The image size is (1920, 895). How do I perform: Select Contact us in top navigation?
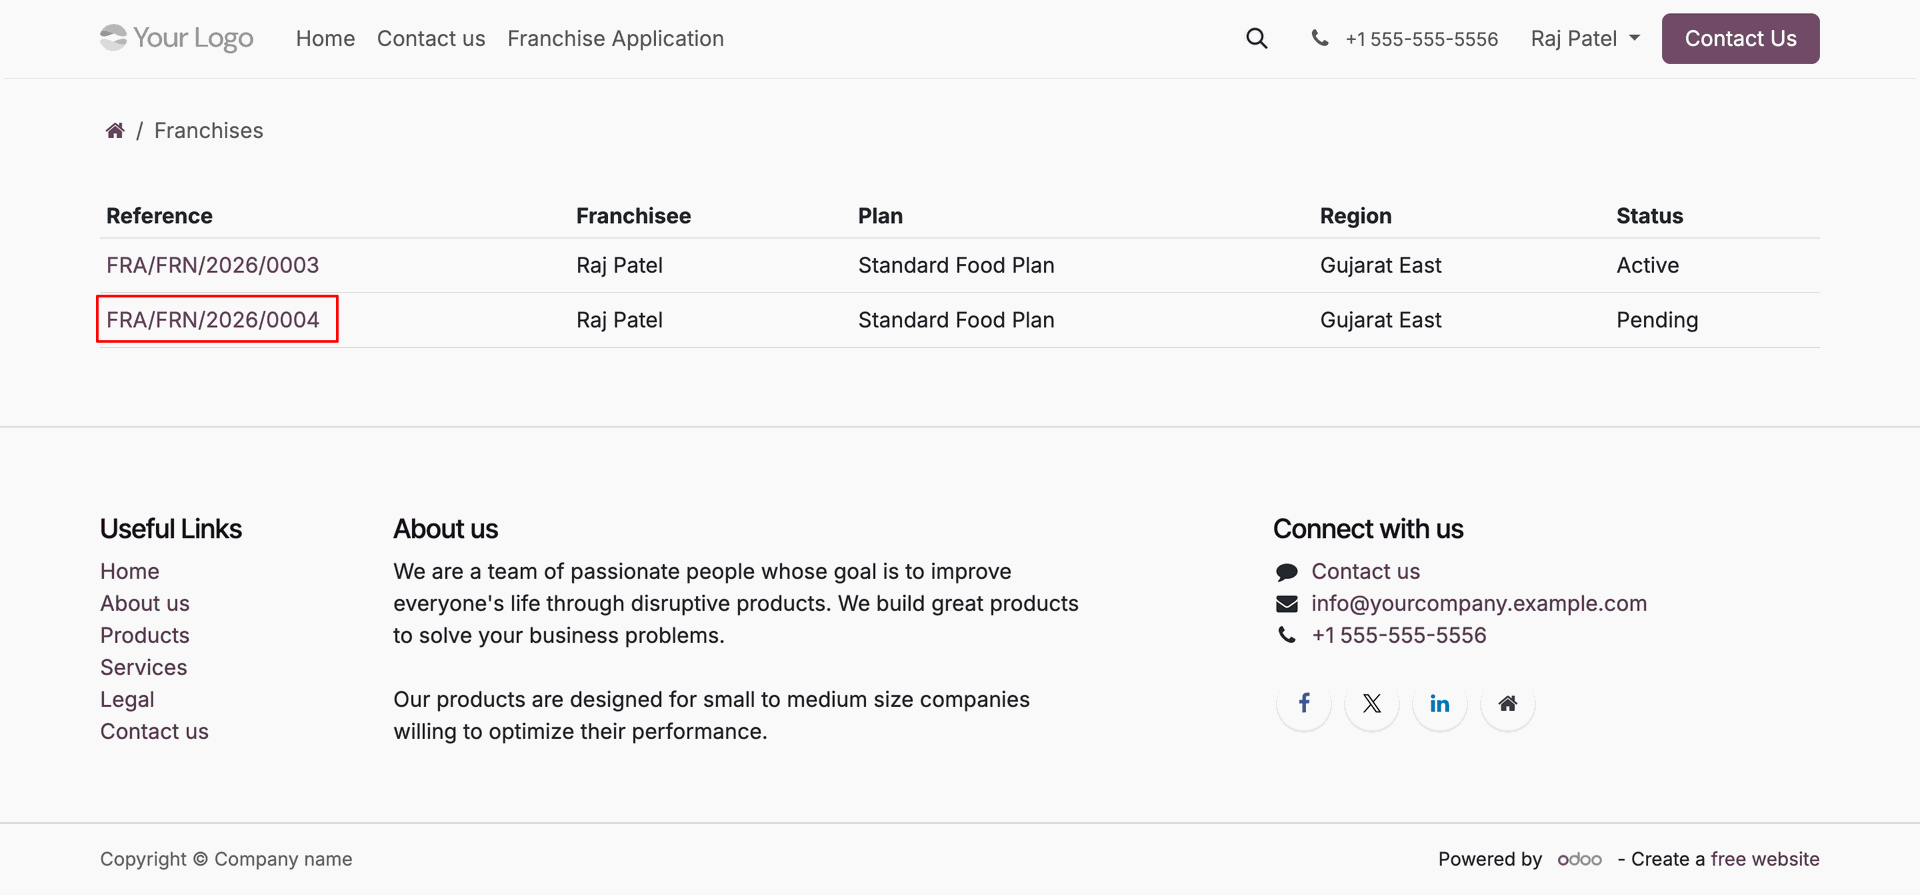click(x=431, y=39)
